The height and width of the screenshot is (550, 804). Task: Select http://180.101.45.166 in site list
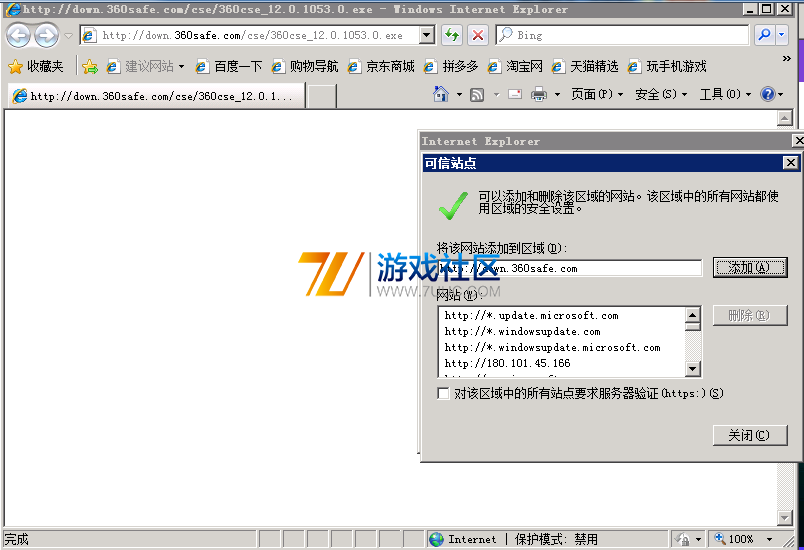point(507,363)
